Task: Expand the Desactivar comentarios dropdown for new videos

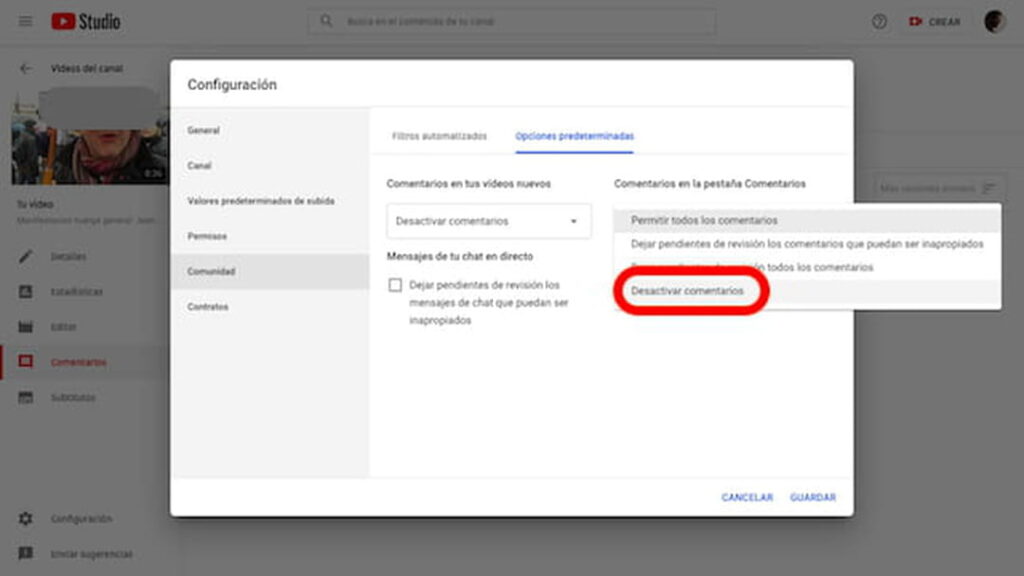Action: coord(488,221)
